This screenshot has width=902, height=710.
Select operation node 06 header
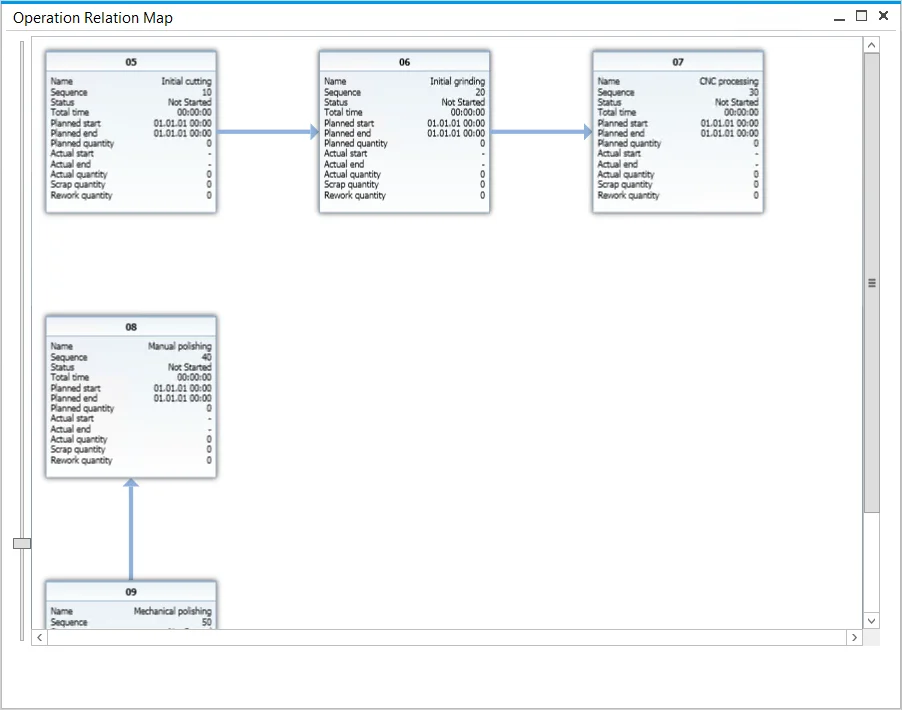[x=404, y=62]
